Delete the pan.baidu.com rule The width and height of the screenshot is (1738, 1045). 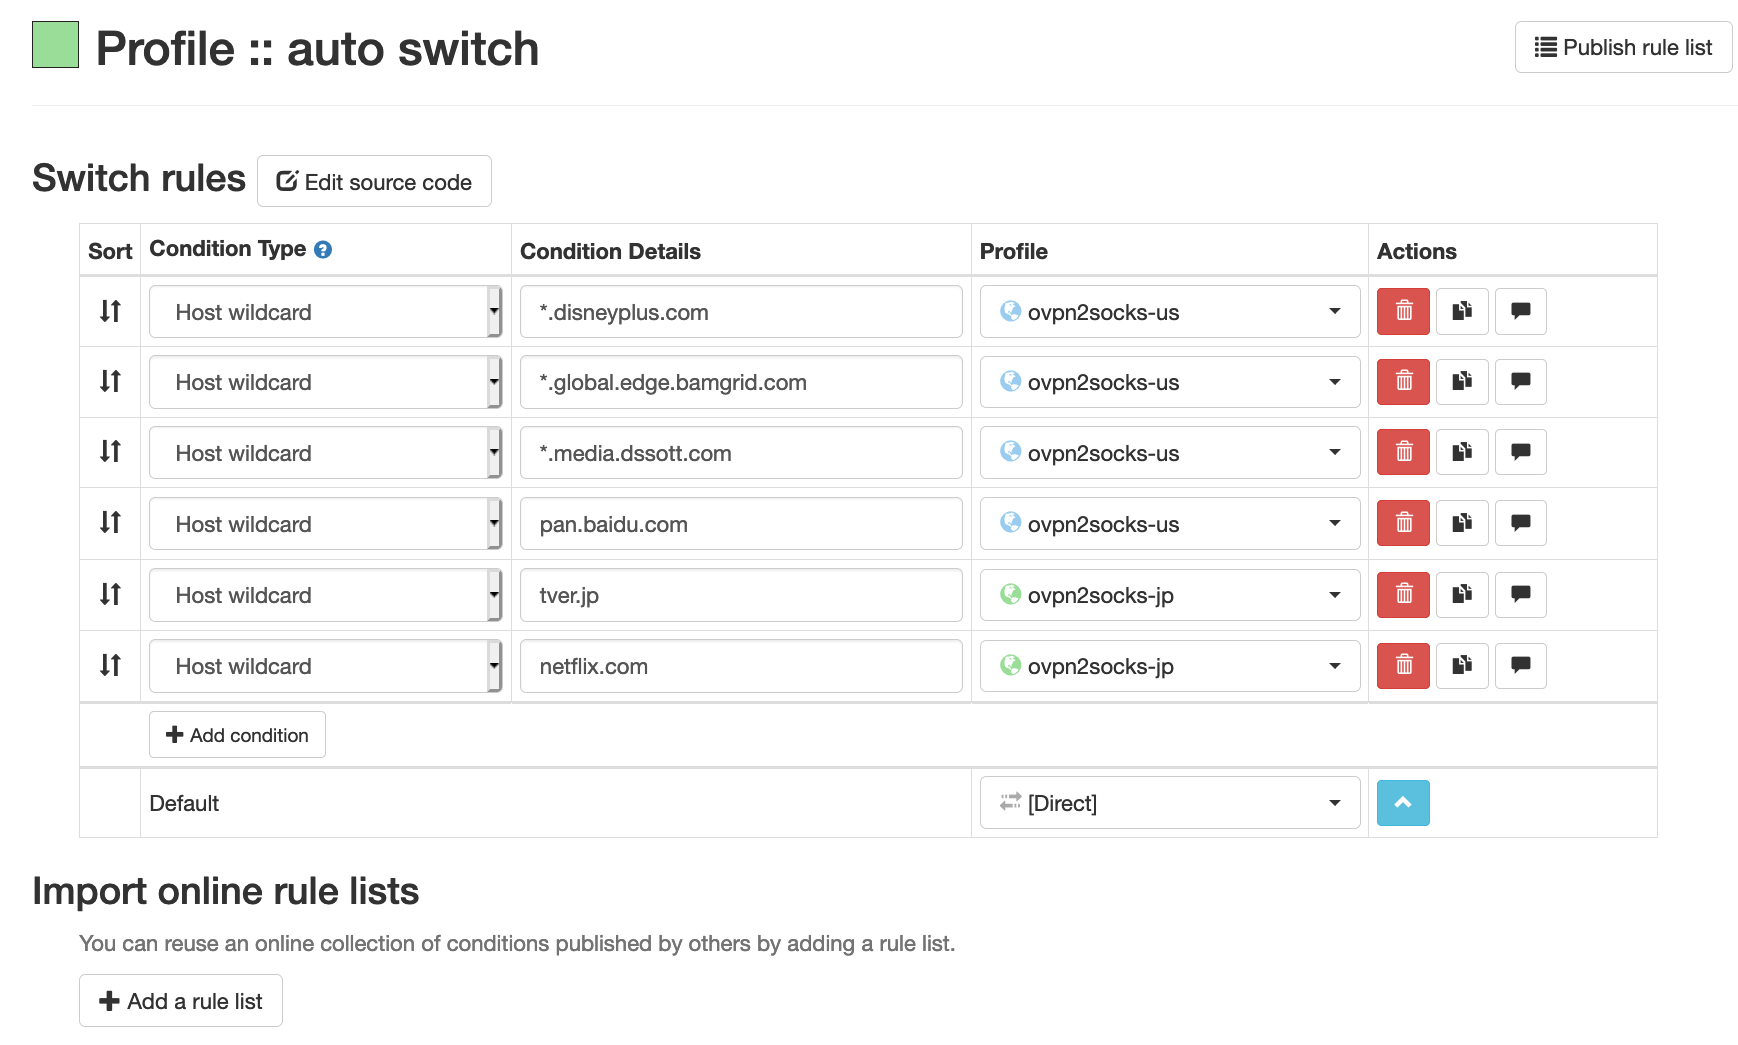click(1403, 523)
